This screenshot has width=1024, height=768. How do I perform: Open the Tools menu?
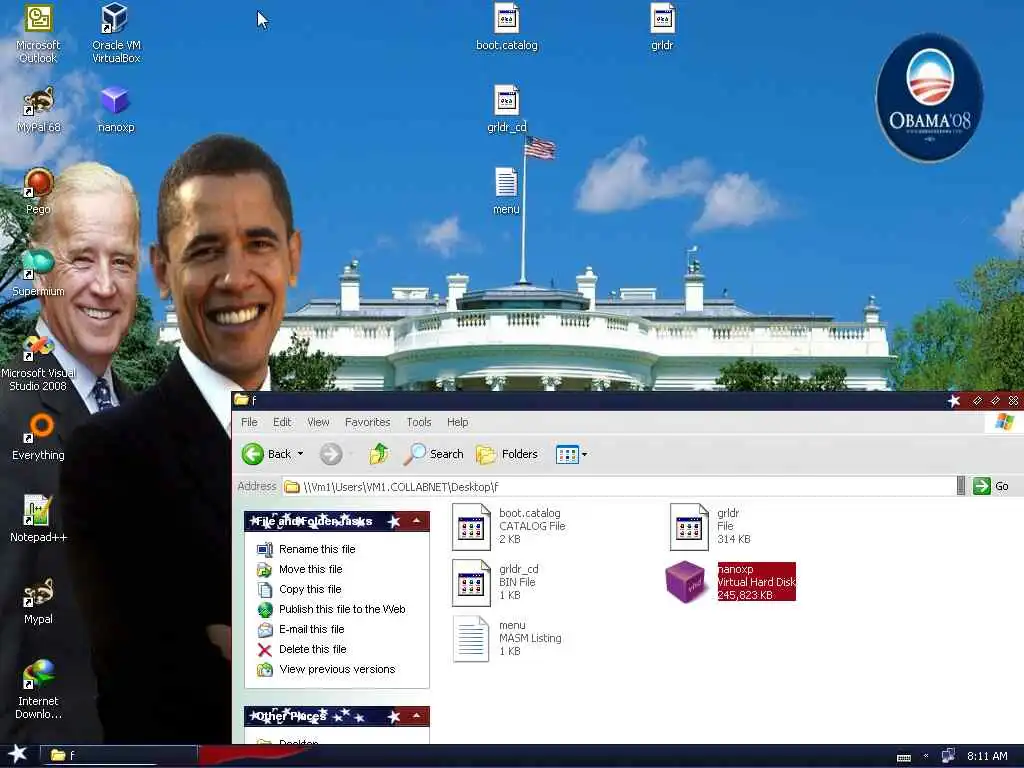click(419, 422)
